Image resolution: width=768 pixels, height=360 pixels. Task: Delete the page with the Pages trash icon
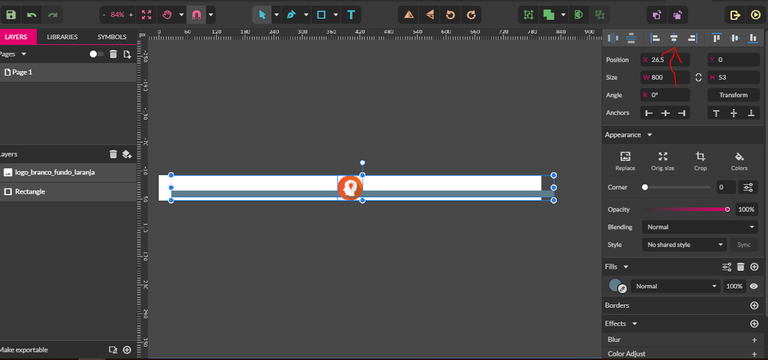pyautogui.click(x=113, y=54)
